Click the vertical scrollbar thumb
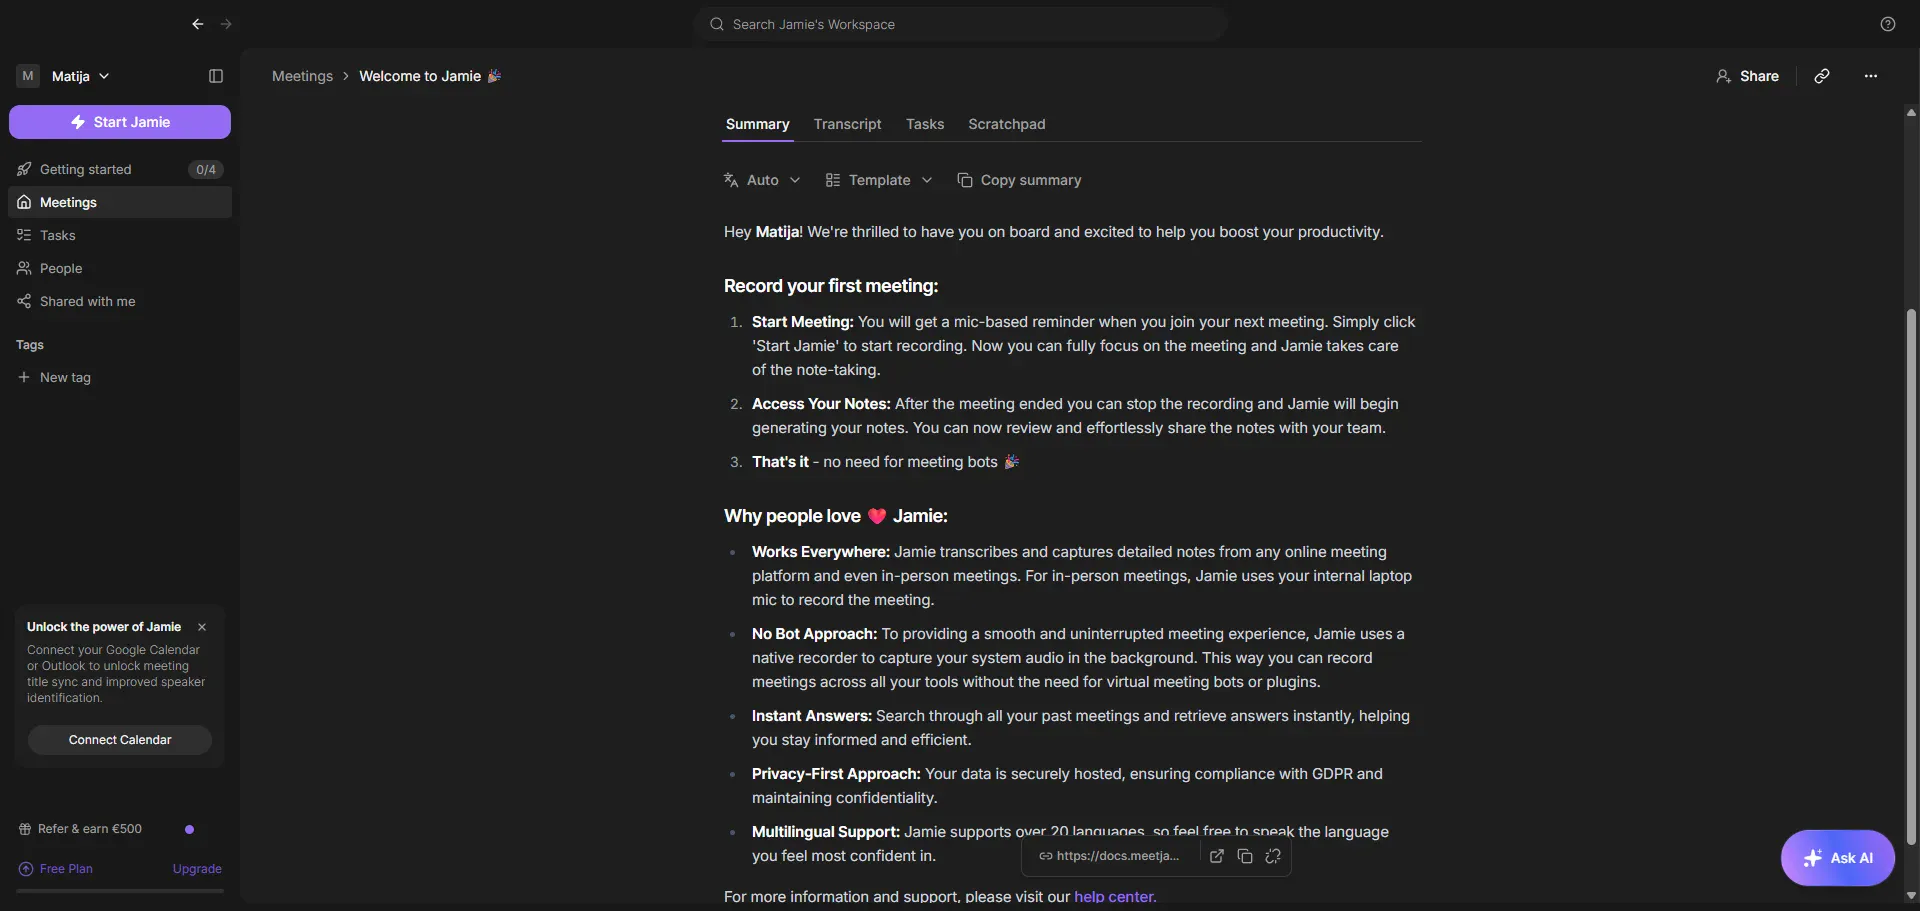Viewport: 1920px width, 911px height. click(x=1911, y=578)
